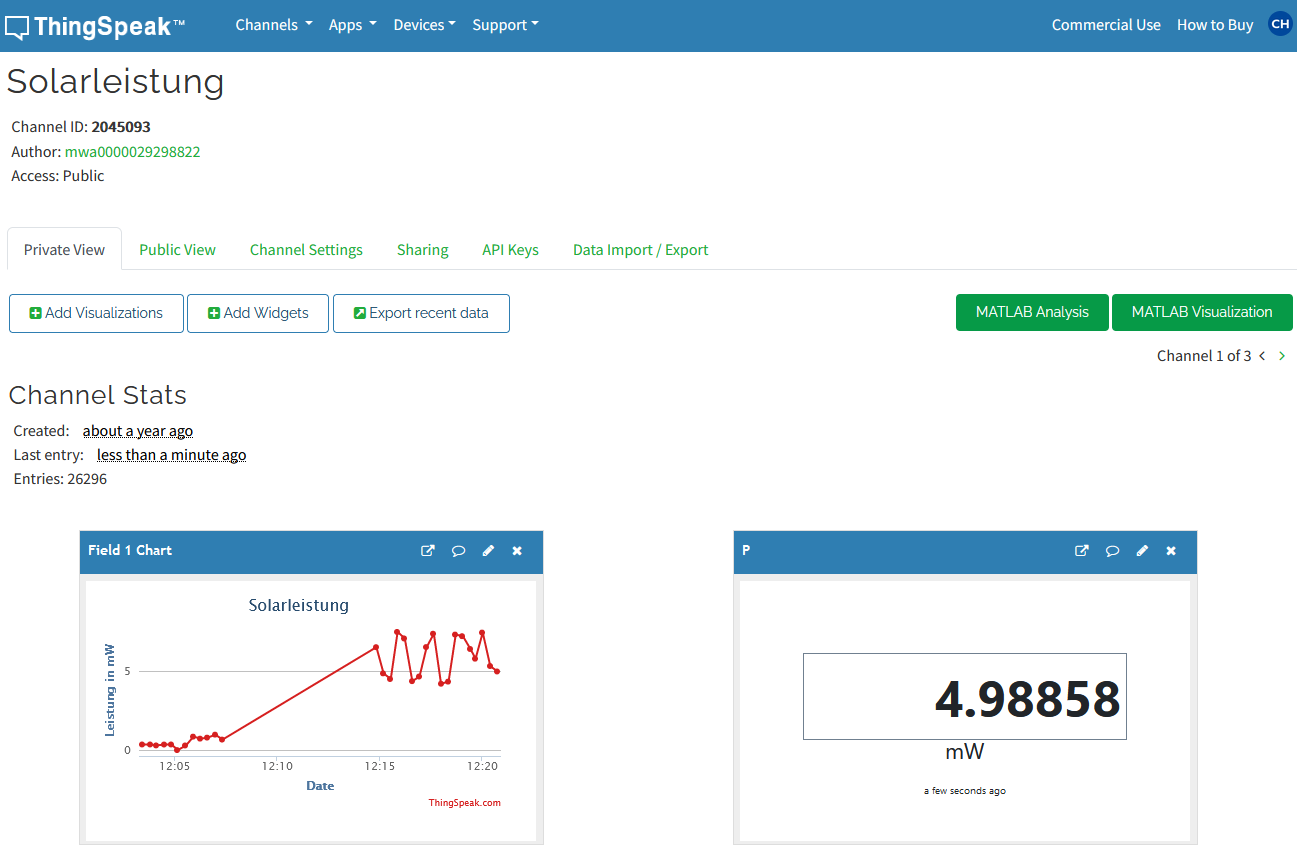Click the comment icon on Field 1 Chart
Viewport: 1297px width, 857px height.
[x=458, y=551]
